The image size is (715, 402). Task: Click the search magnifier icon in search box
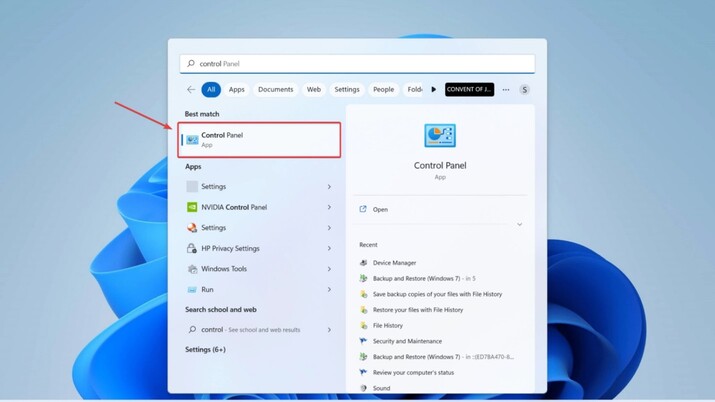[191, 63]
